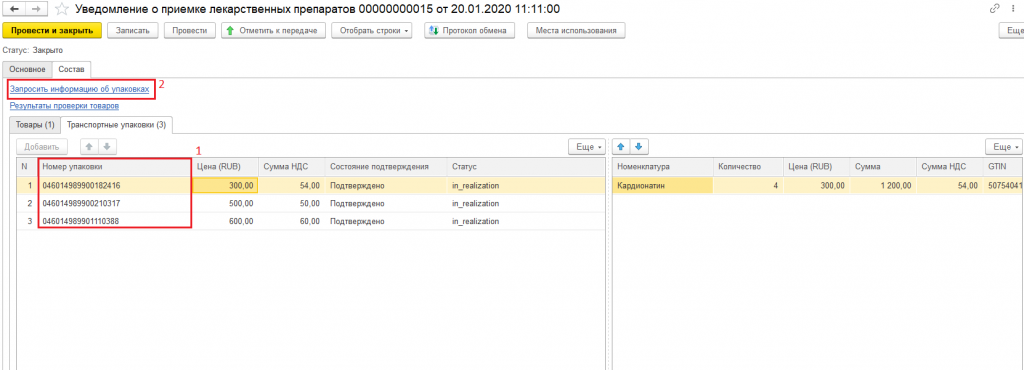The height and width of the screenshot is (370, 1024).
Task: Click price cell 600,00
Action: 225,221
